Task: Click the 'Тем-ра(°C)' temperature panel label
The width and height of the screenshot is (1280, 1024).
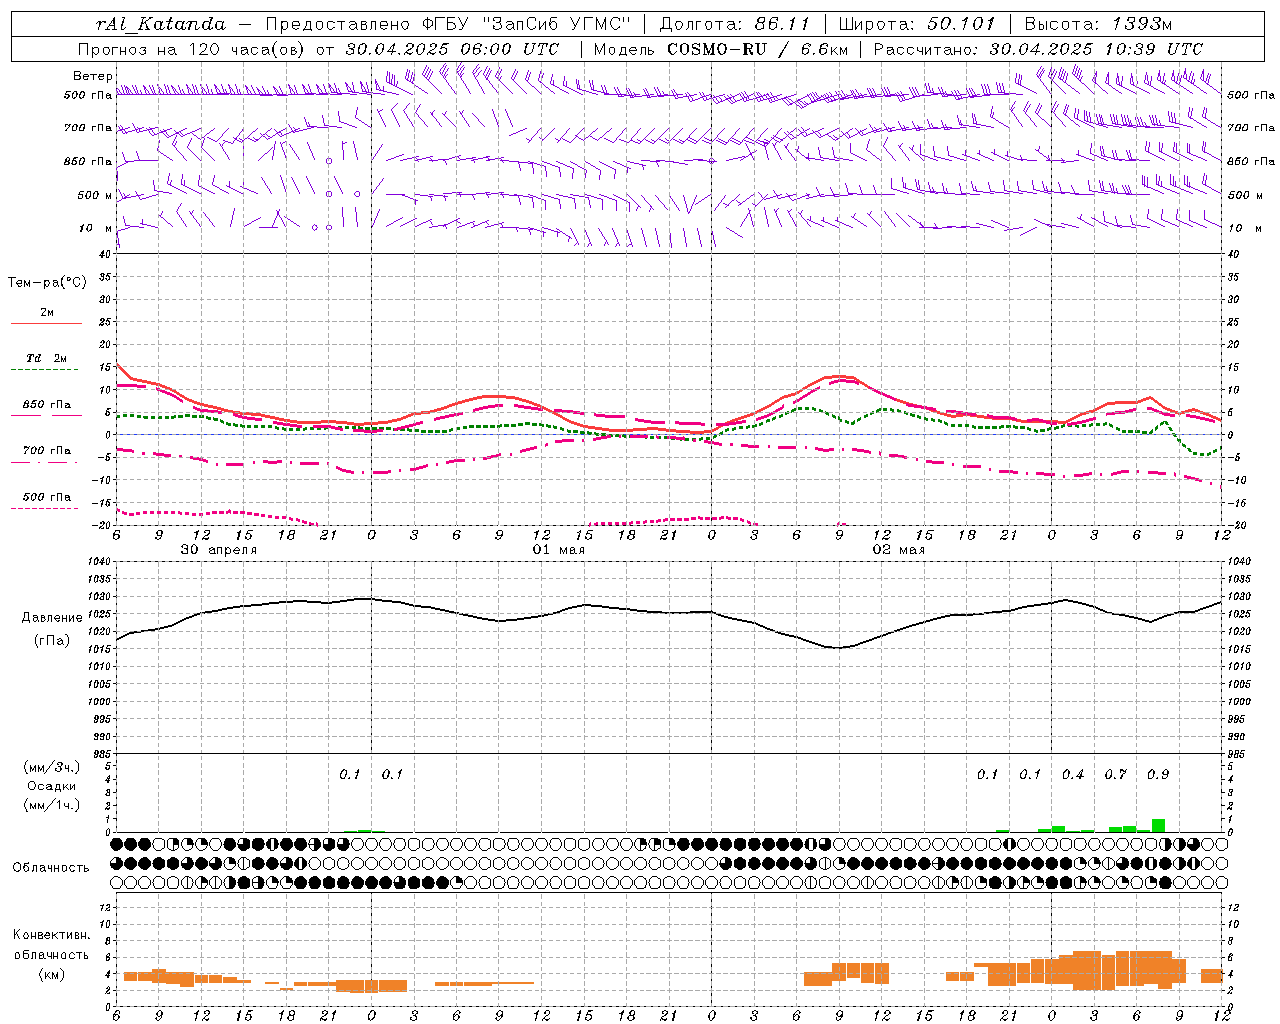Action: point(47,283)
